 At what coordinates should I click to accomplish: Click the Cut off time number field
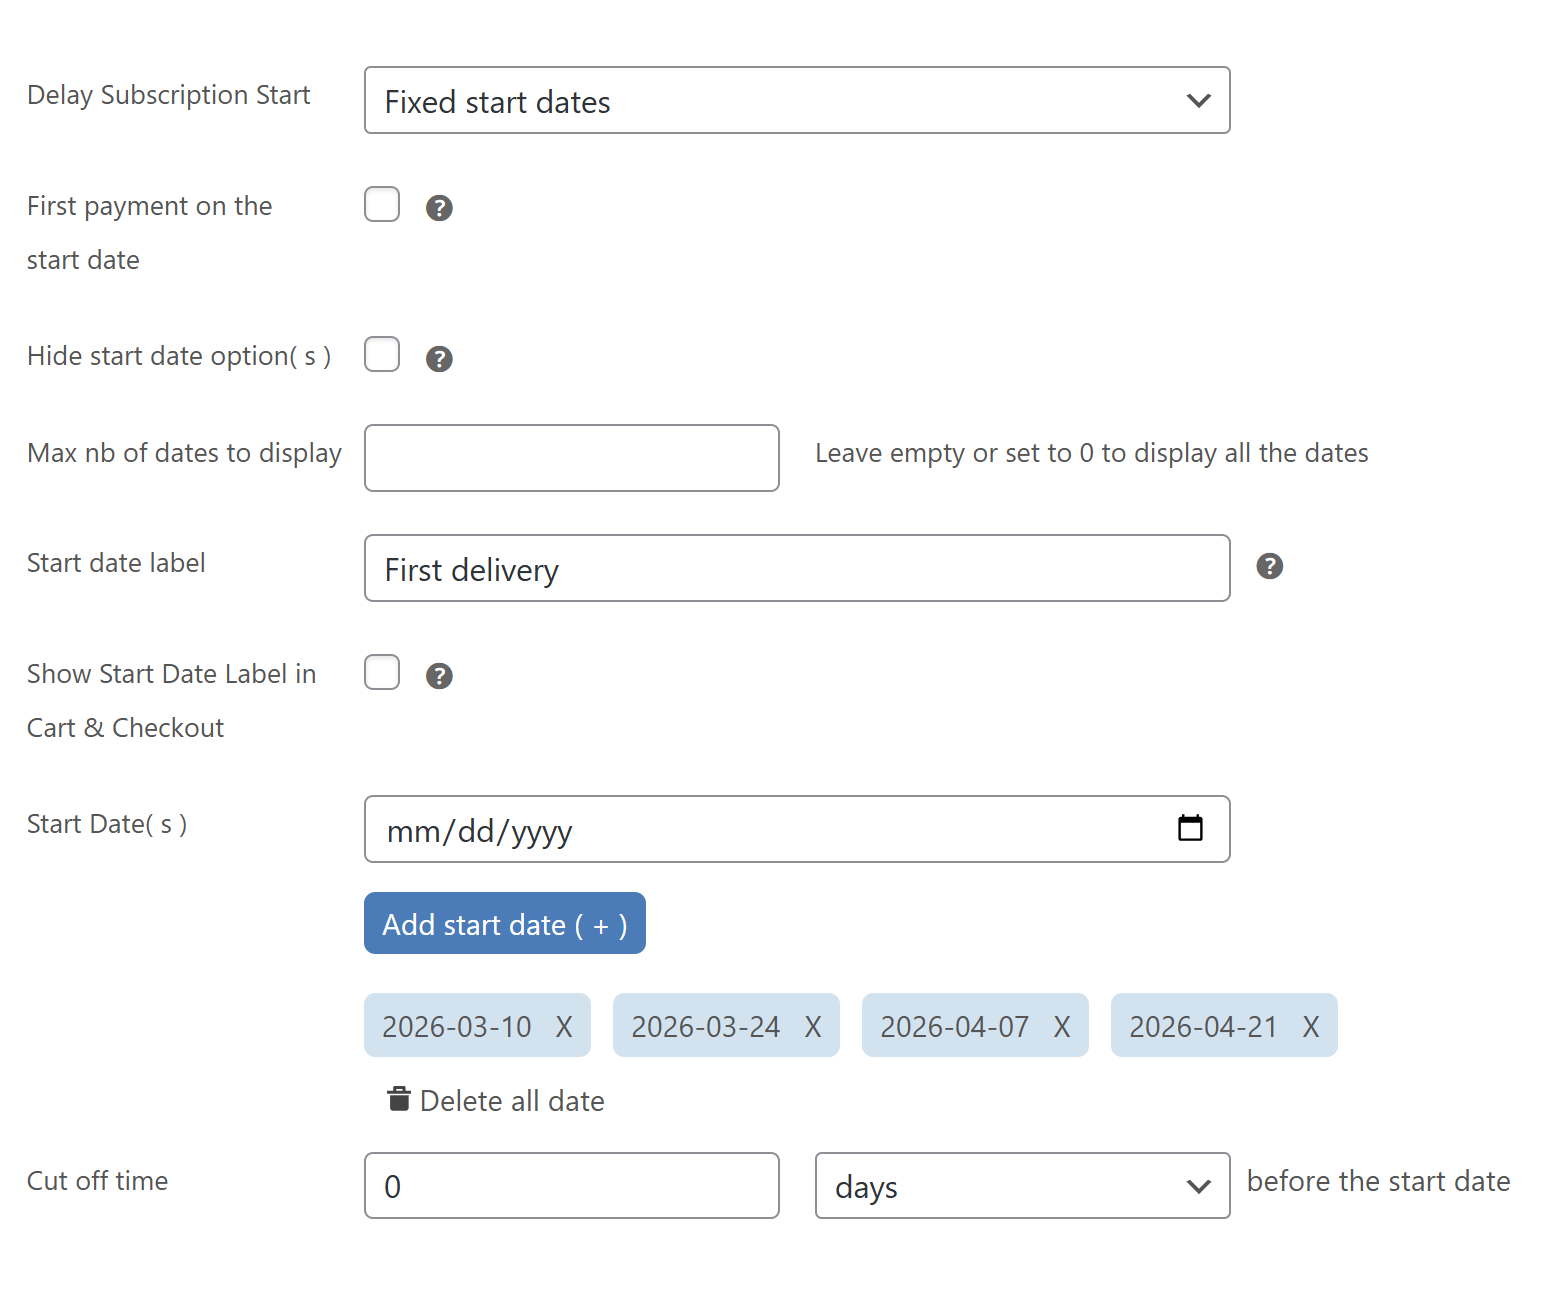coord(571,1186)
